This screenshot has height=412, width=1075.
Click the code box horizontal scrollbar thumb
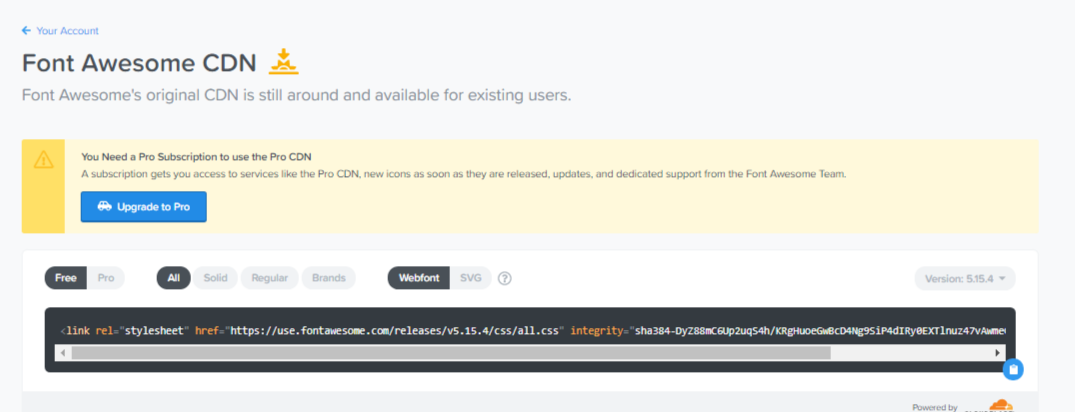(x=450, y=352)
